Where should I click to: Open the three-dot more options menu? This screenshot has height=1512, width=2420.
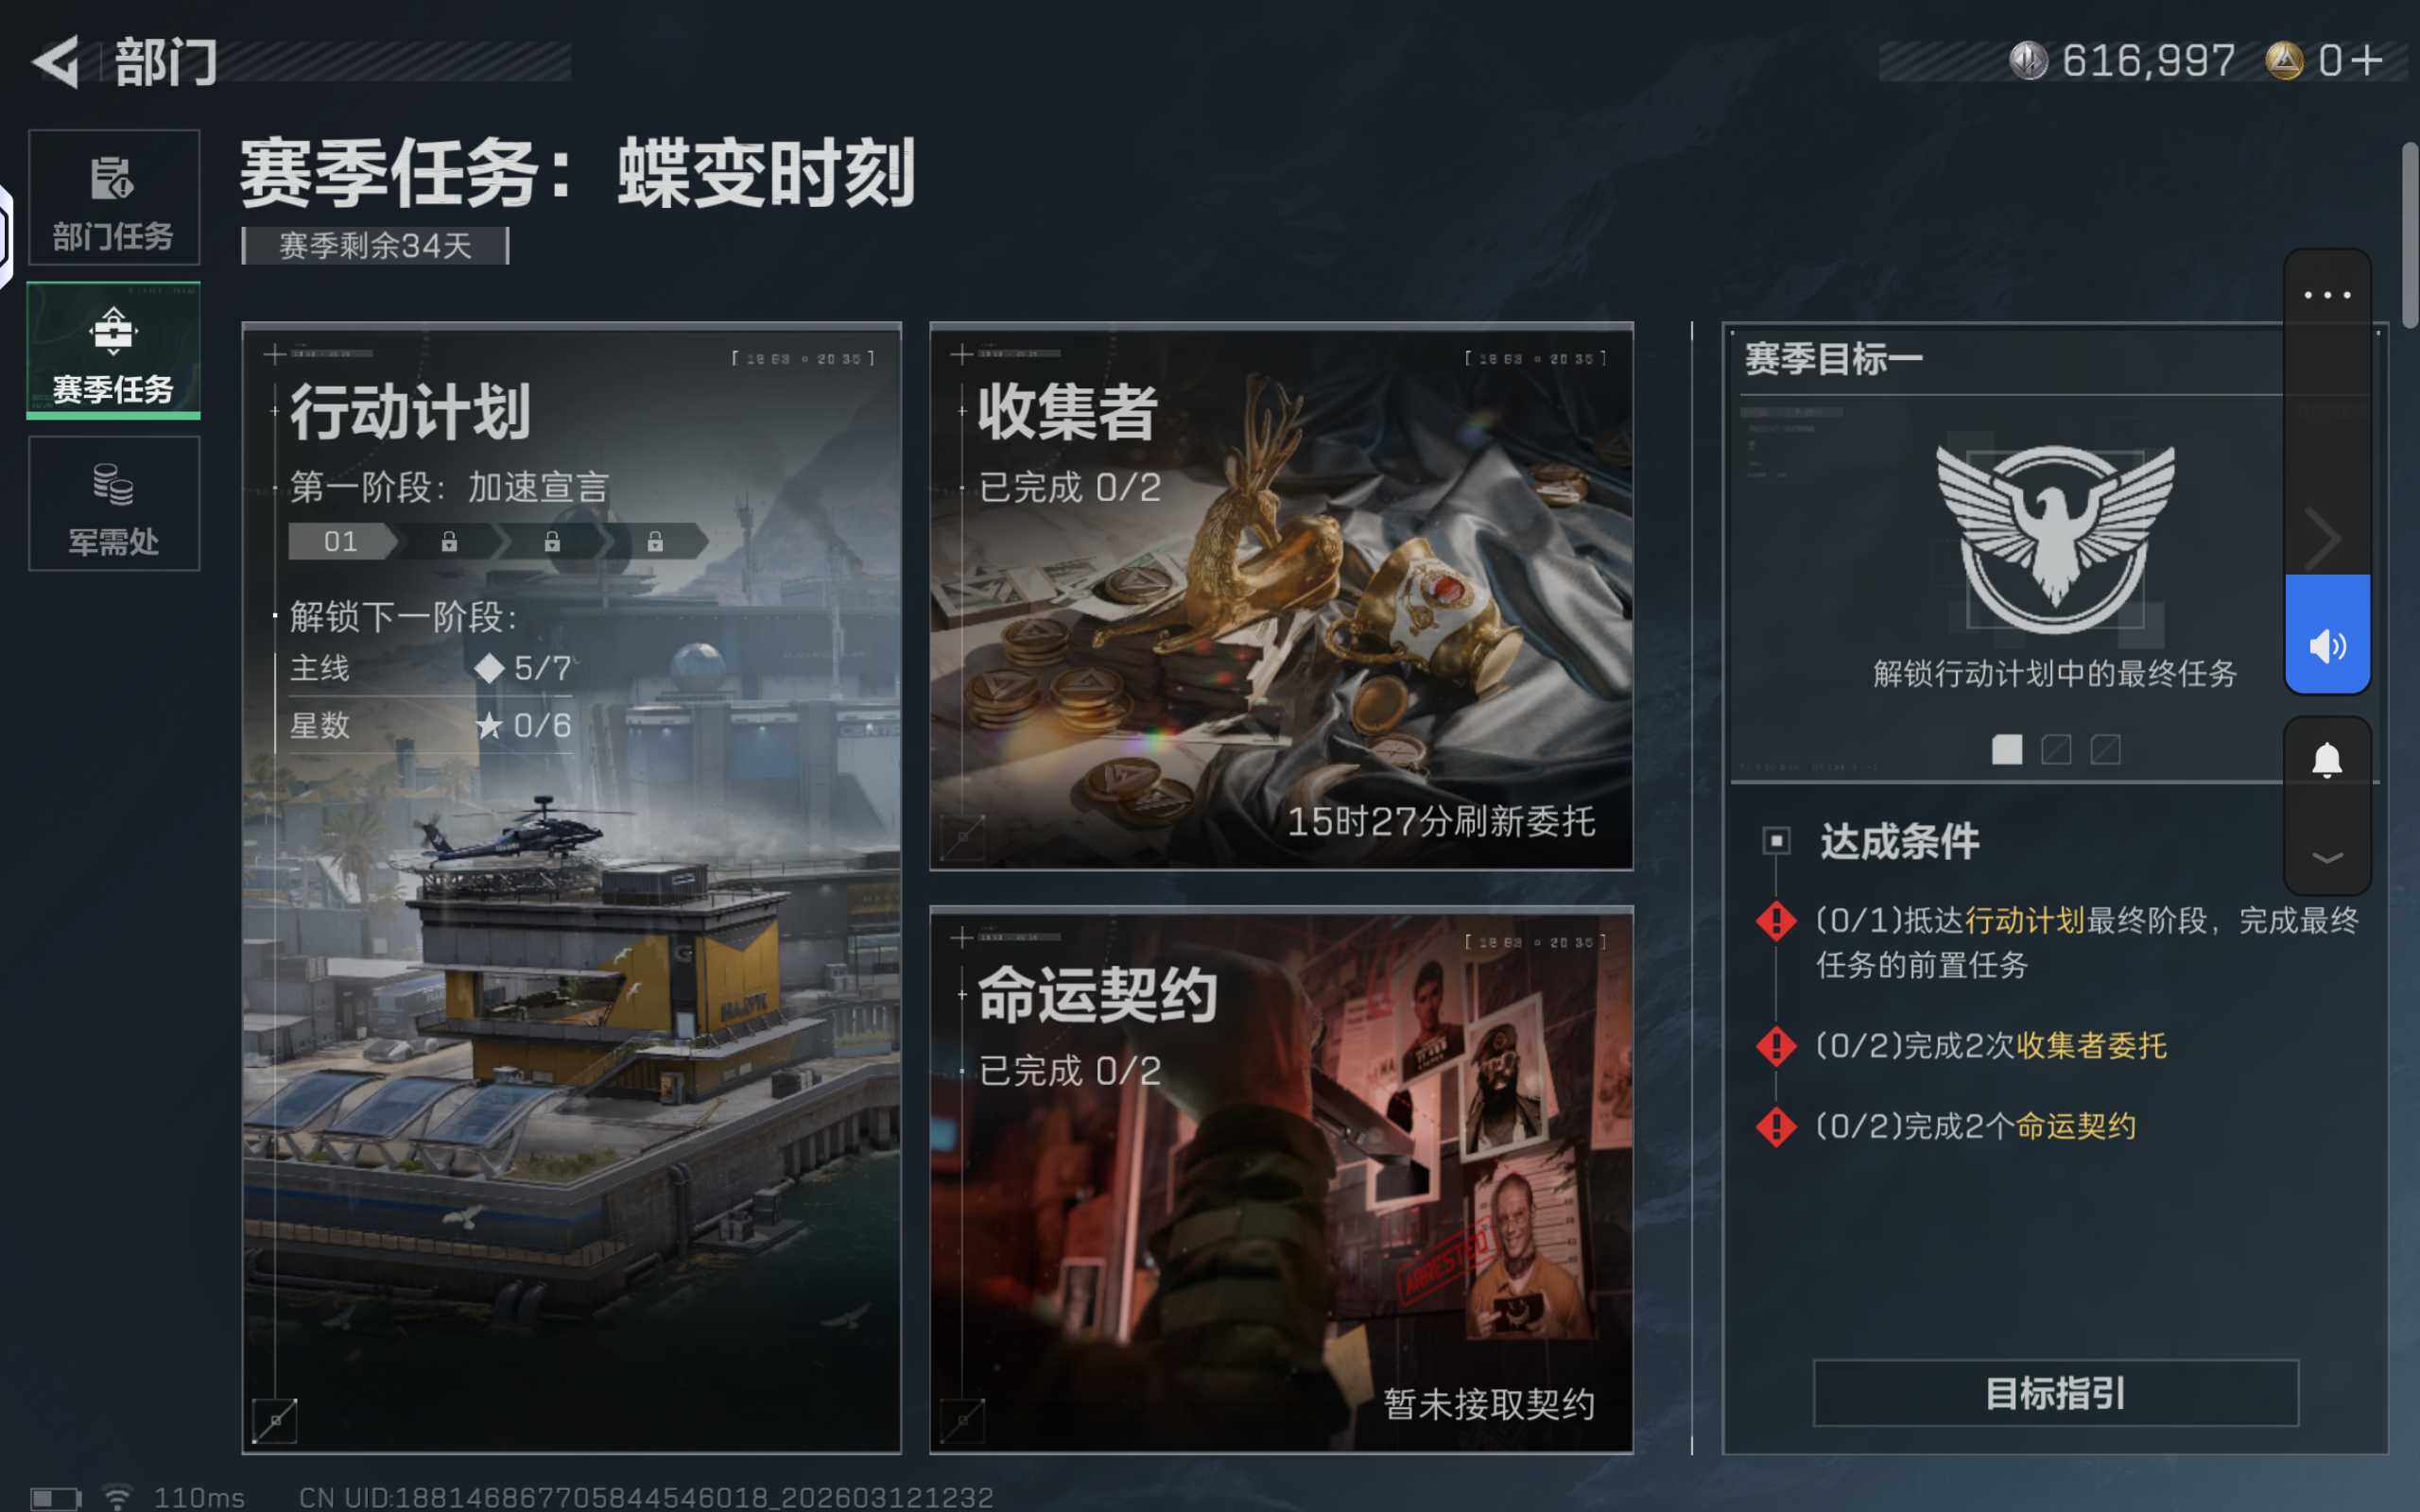(2327, 295)
